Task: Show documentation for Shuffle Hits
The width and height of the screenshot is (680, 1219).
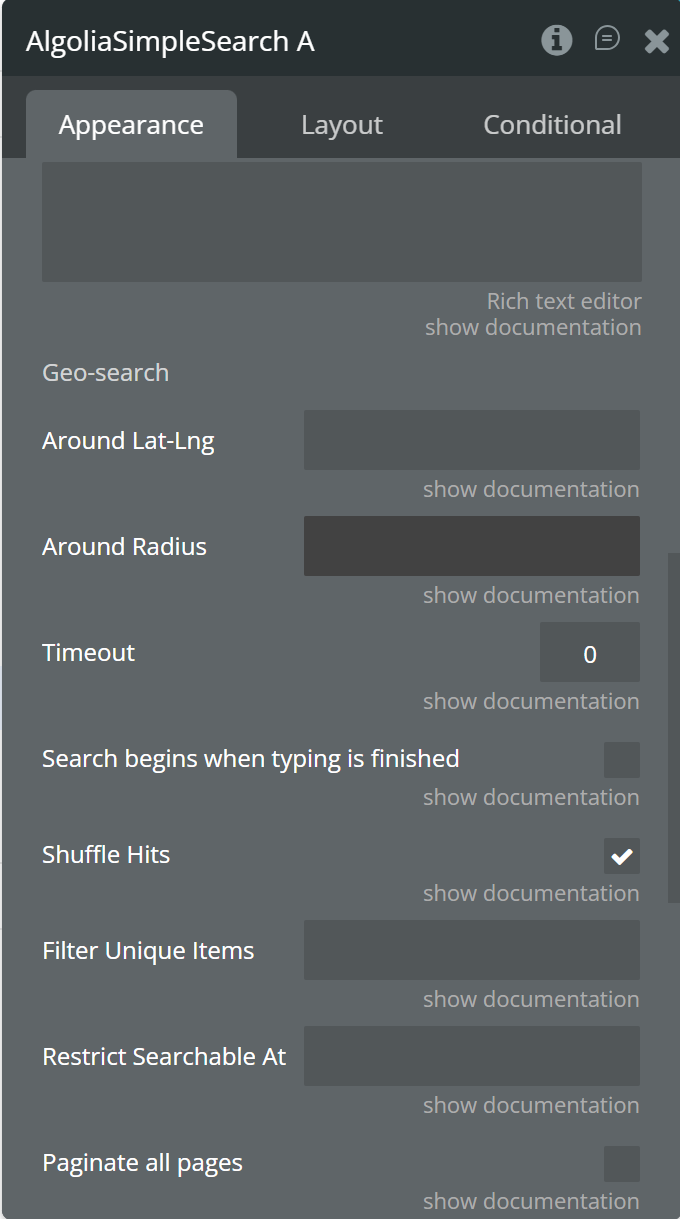Action: 530,893
